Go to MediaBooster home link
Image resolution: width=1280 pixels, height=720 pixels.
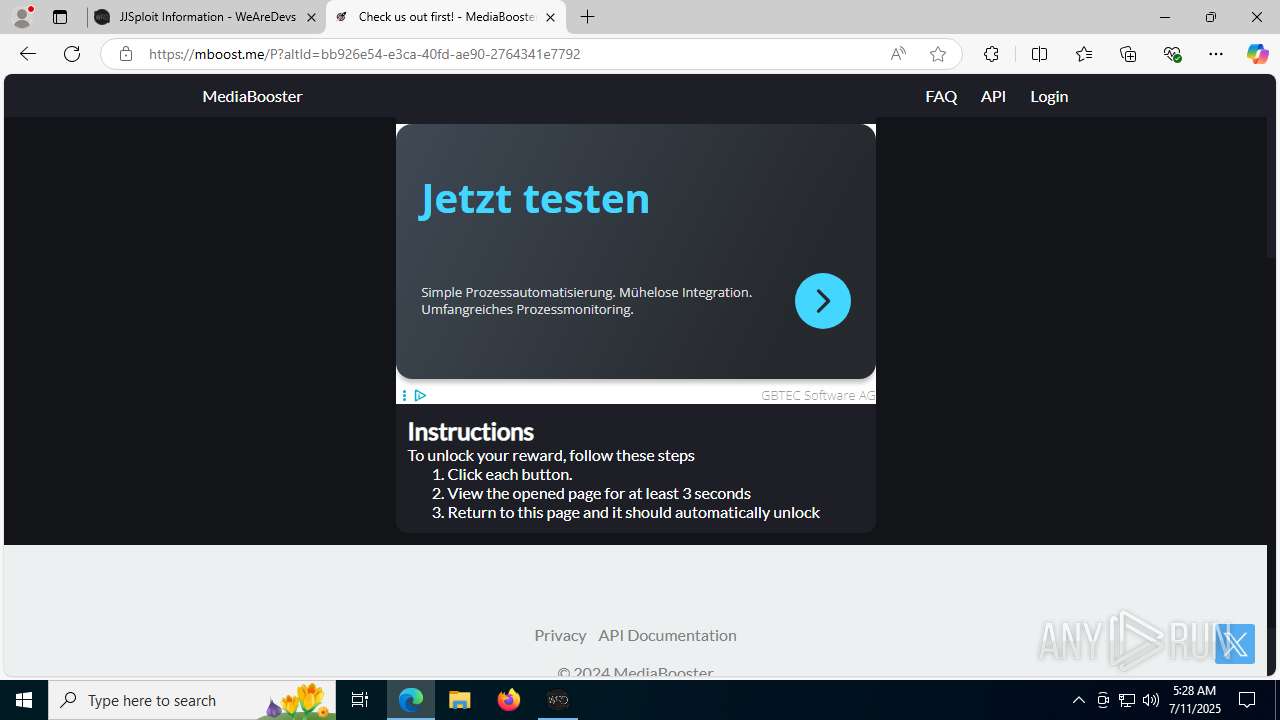point(252,96)
